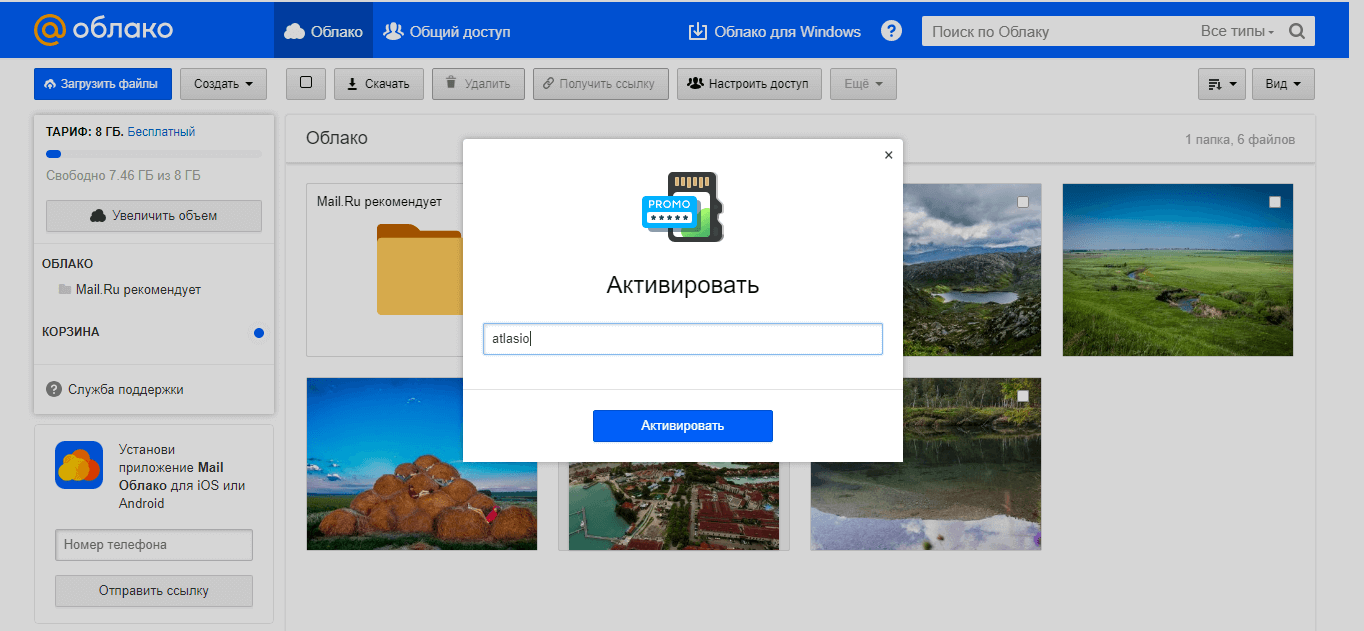Click the blue dot next to Корзина
This screenshot has height=631, width=1364.
click(259, 332)
